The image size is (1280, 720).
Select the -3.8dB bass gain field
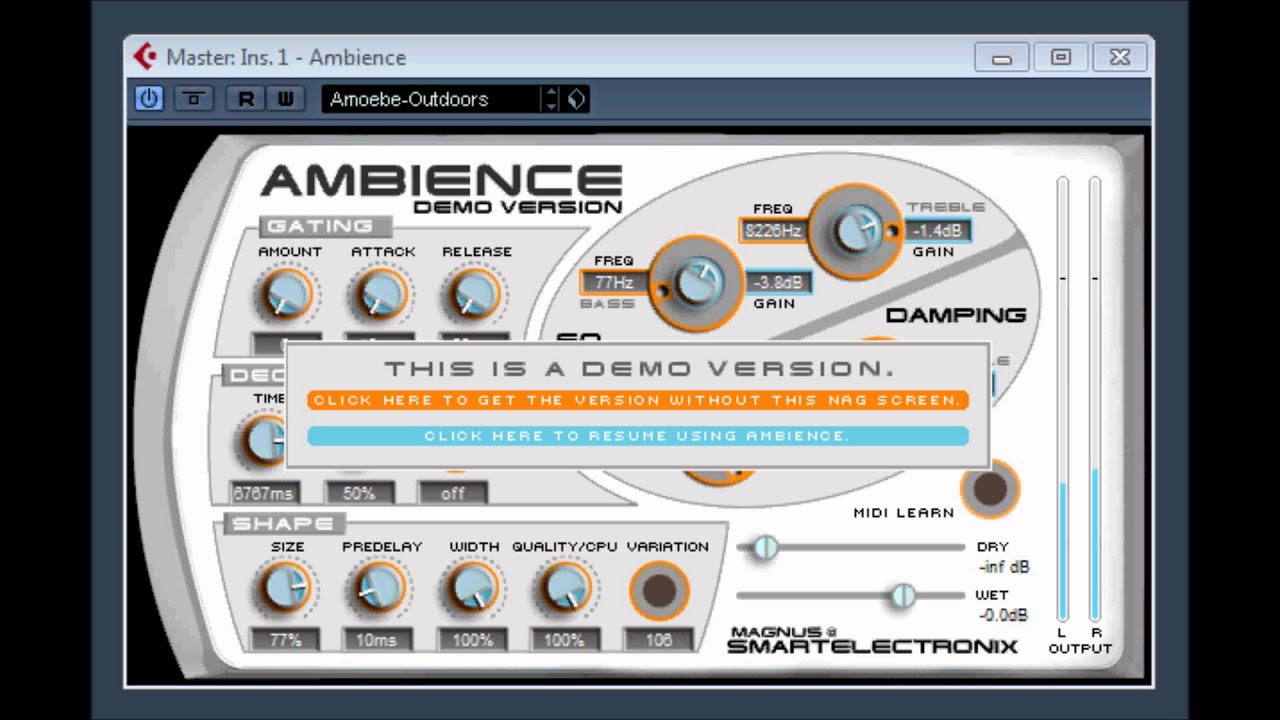(778, 283)
